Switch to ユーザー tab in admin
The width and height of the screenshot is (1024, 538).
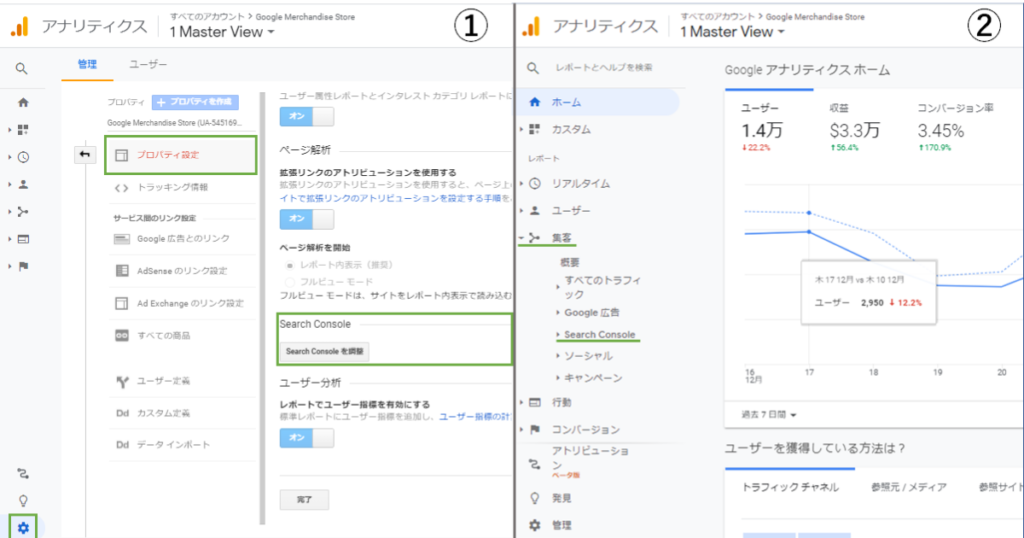coord(148,64)
